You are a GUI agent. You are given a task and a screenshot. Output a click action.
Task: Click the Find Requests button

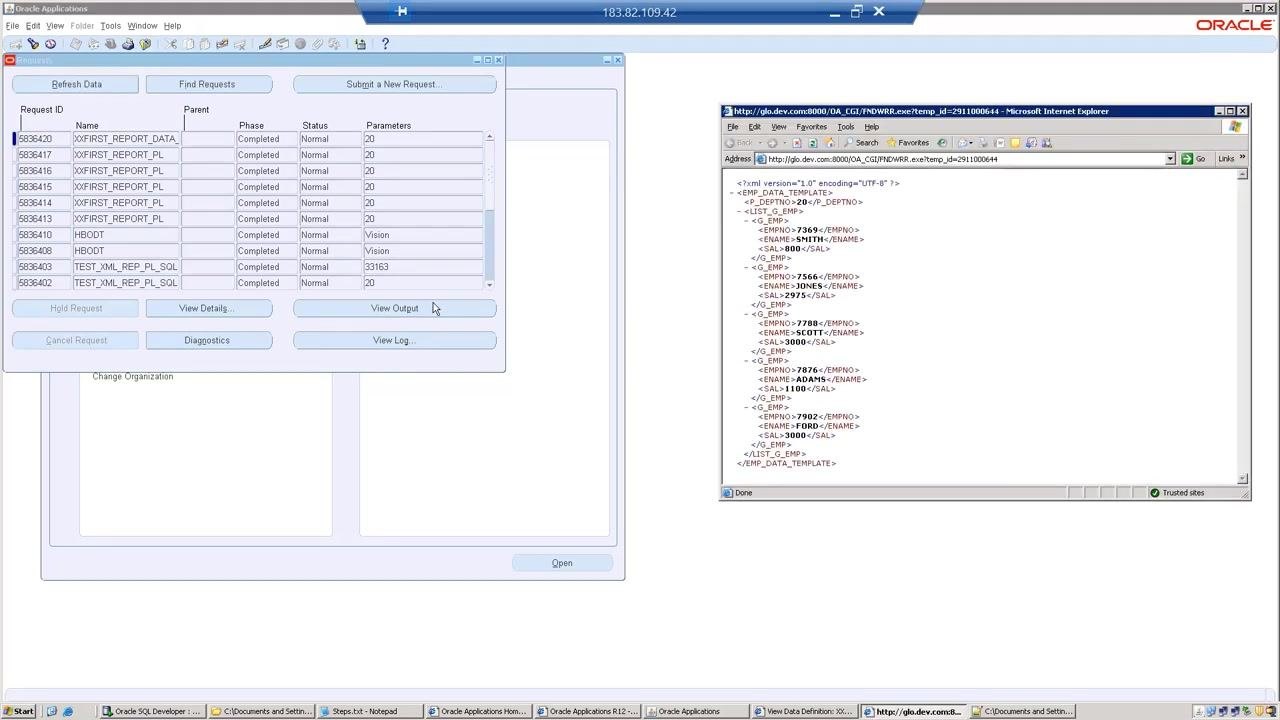pos(207,84)
